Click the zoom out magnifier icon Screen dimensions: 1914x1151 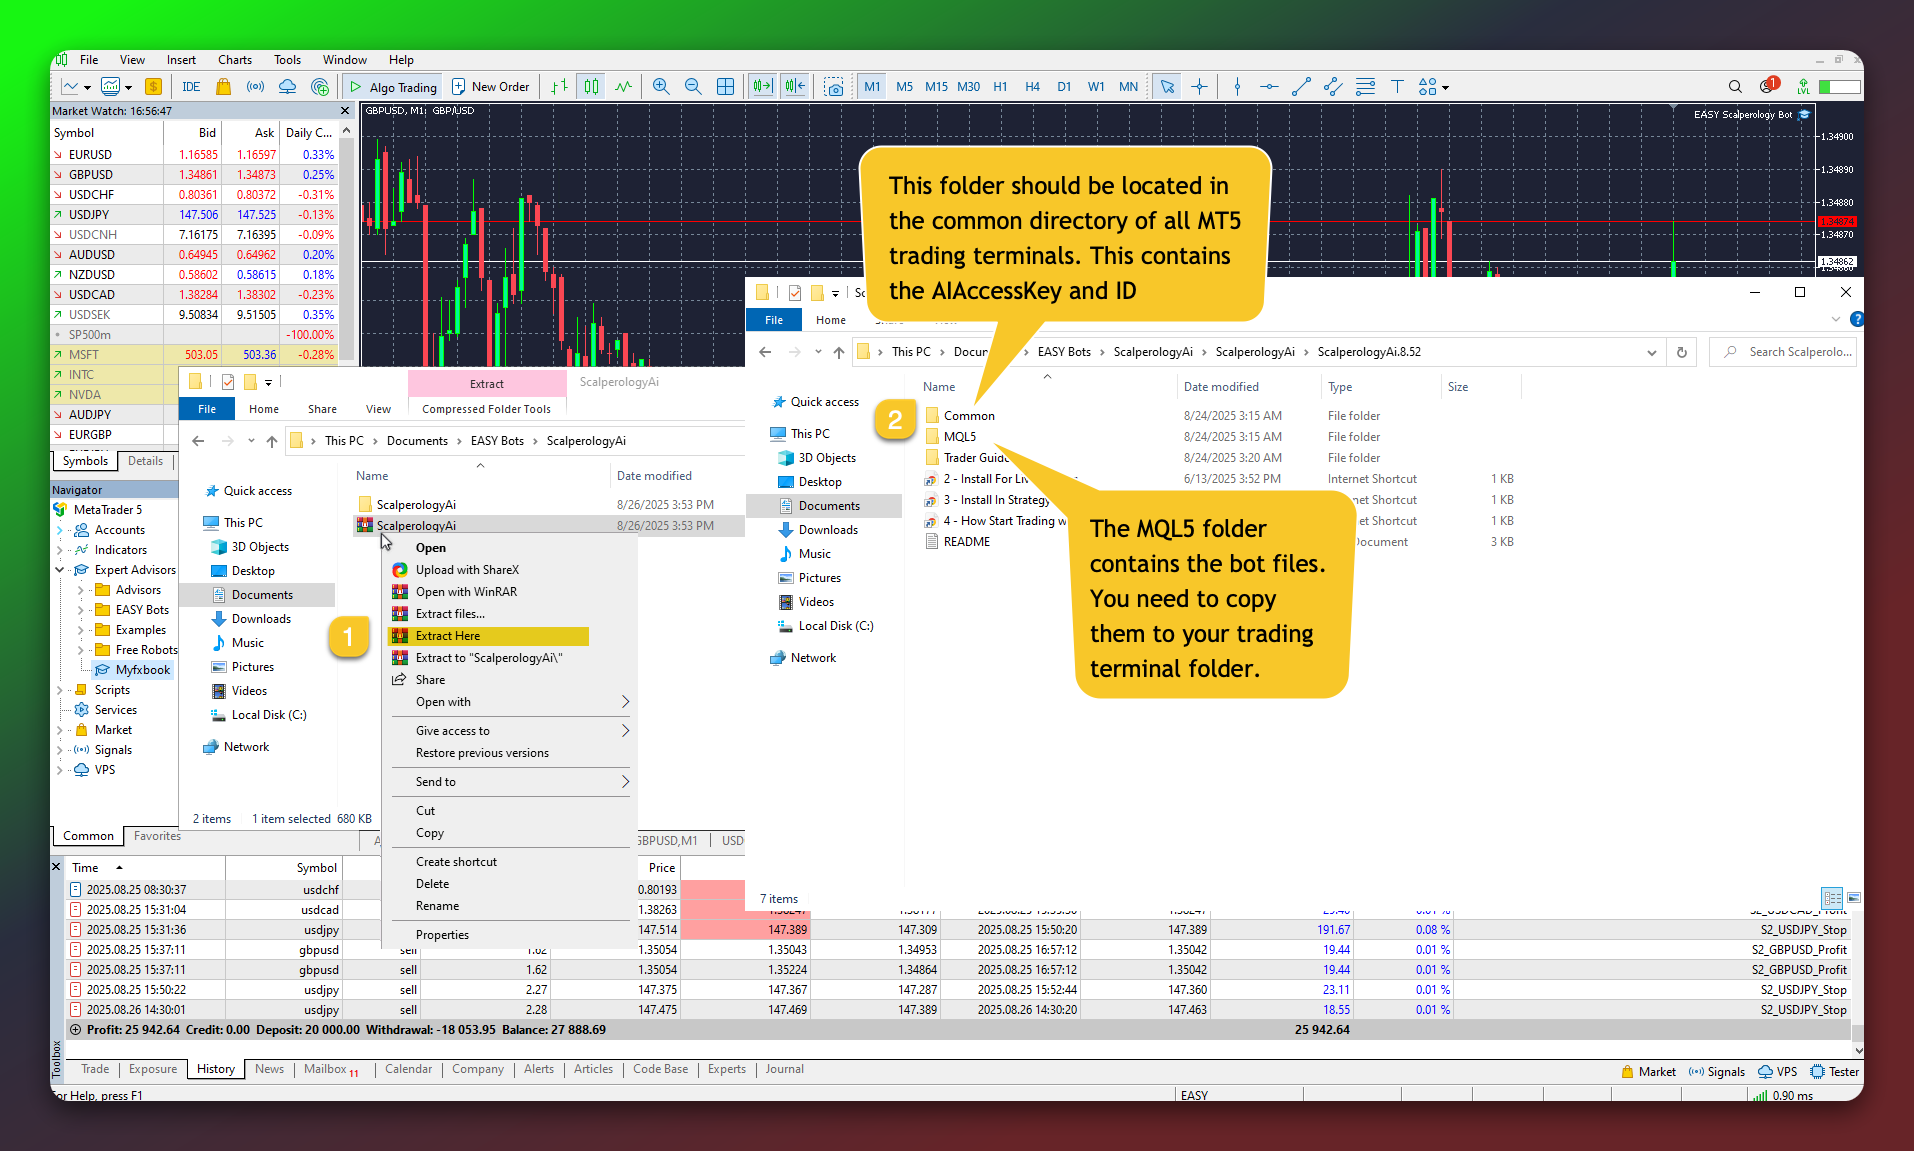pos(693,87)
